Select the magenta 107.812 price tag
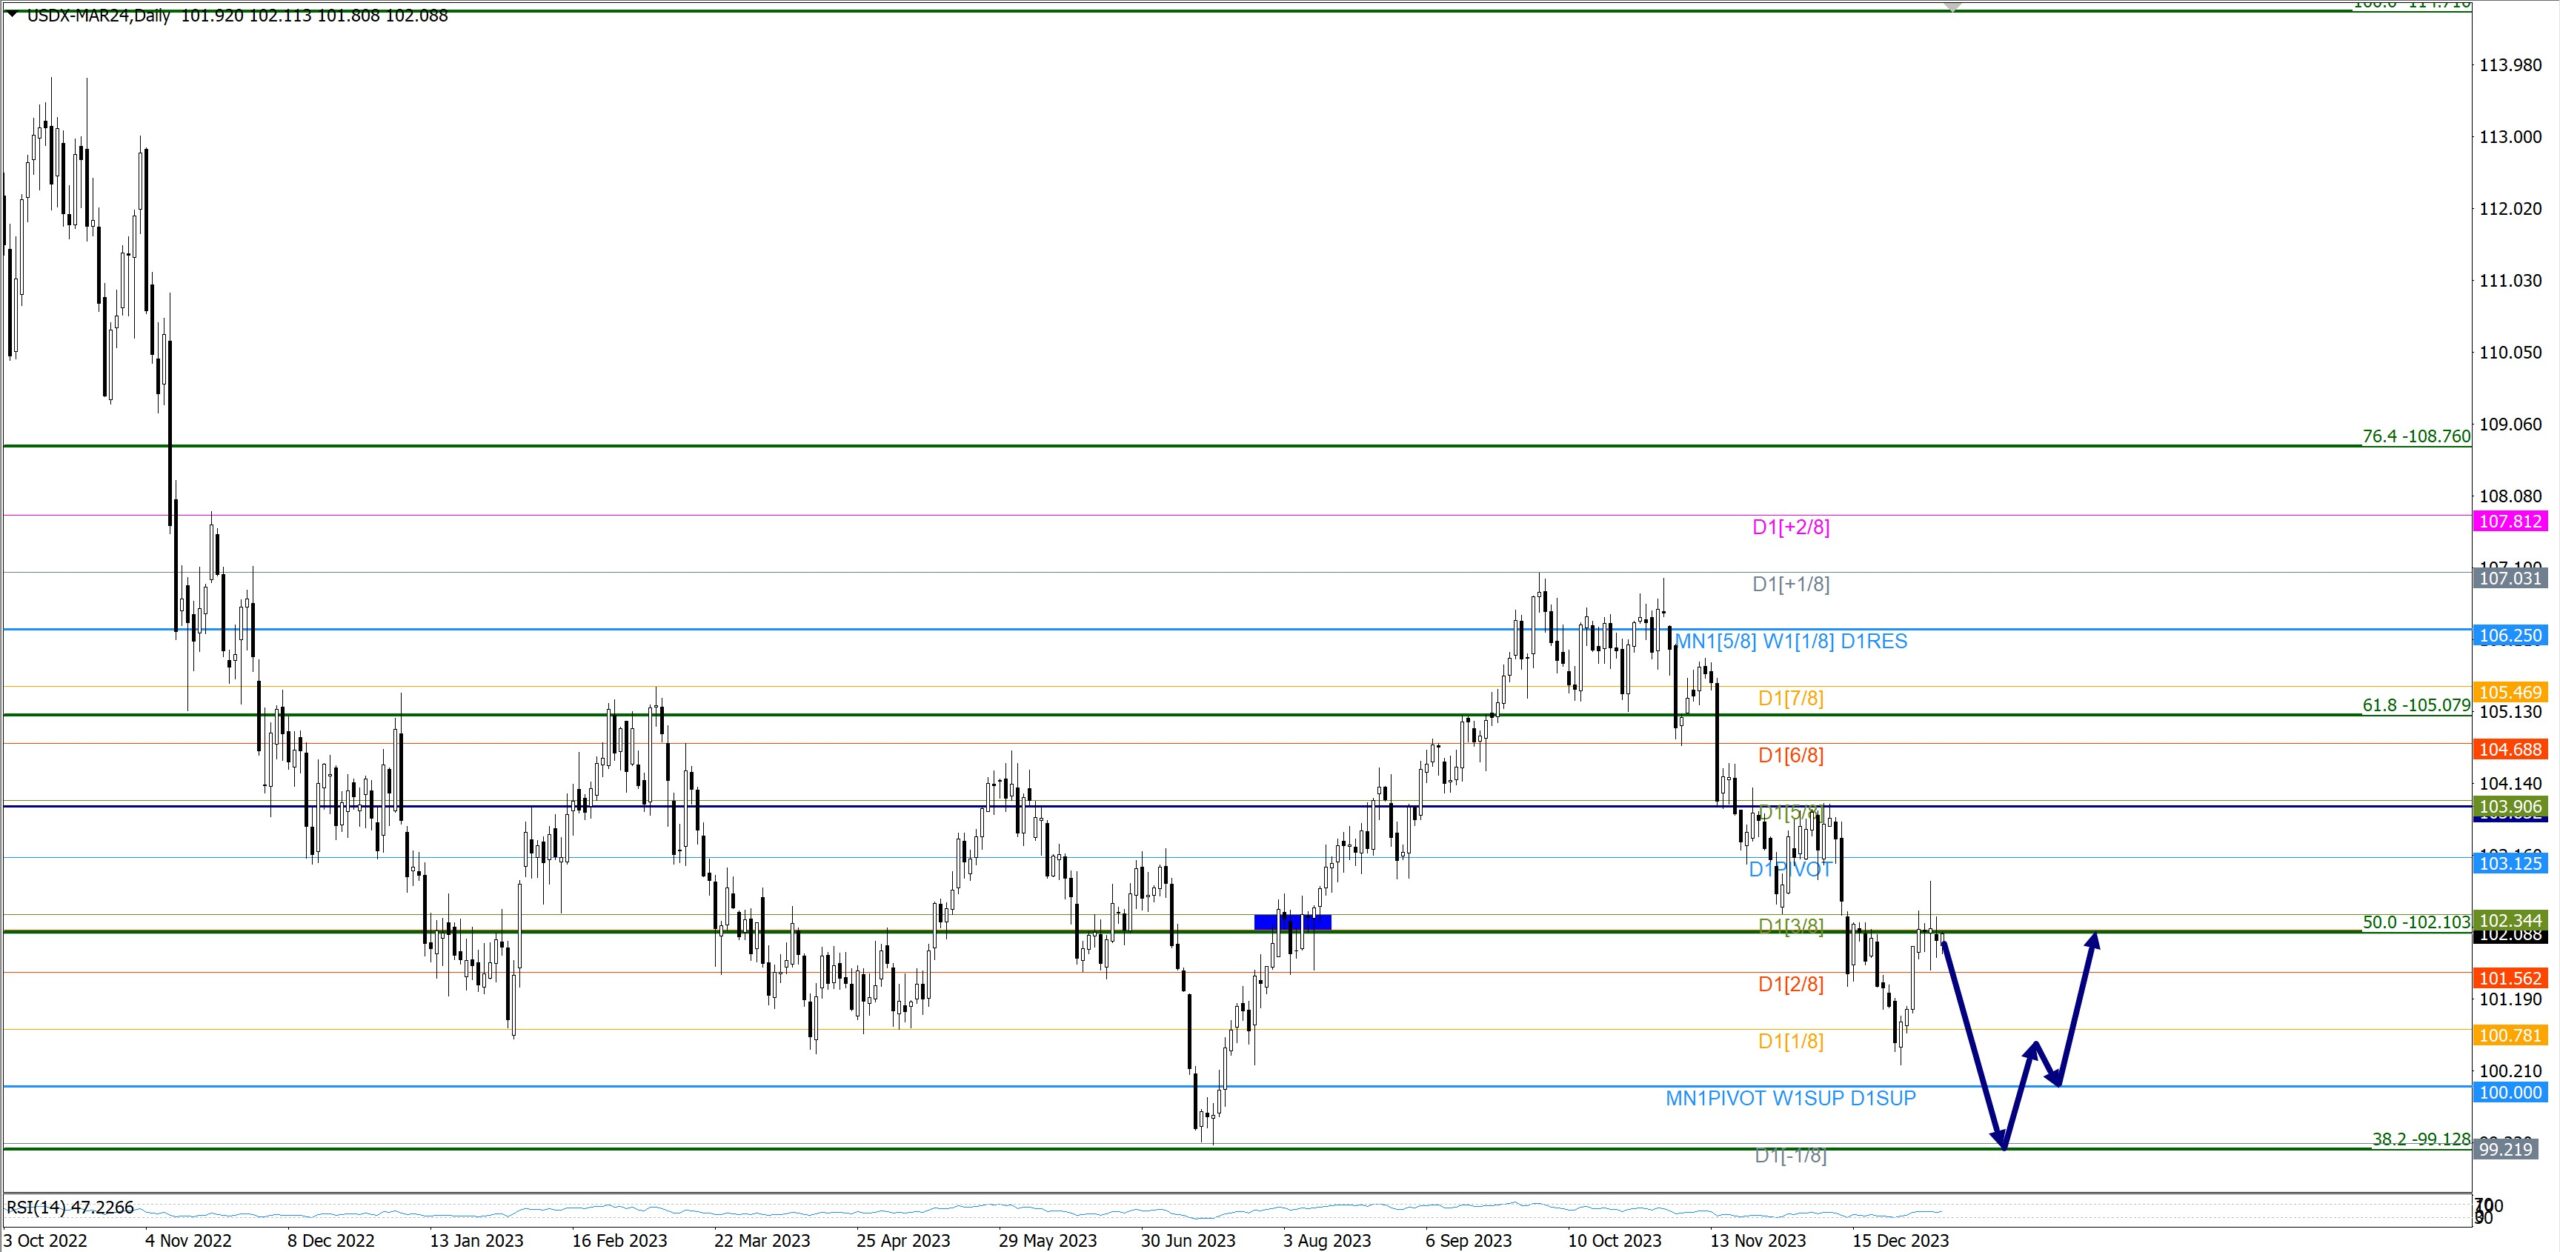 point(2510,521)
